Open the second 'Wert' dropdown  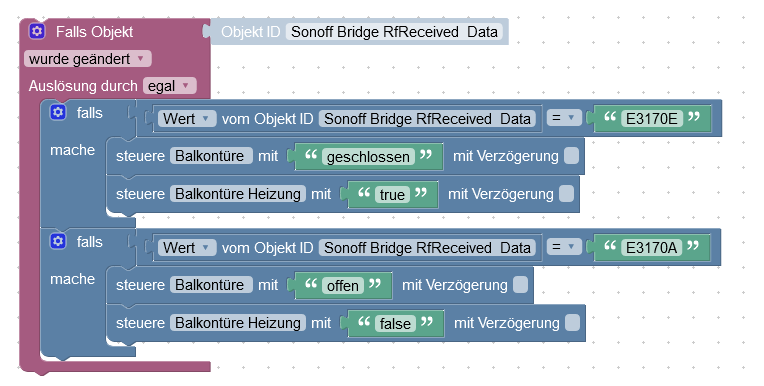[187, 248]
